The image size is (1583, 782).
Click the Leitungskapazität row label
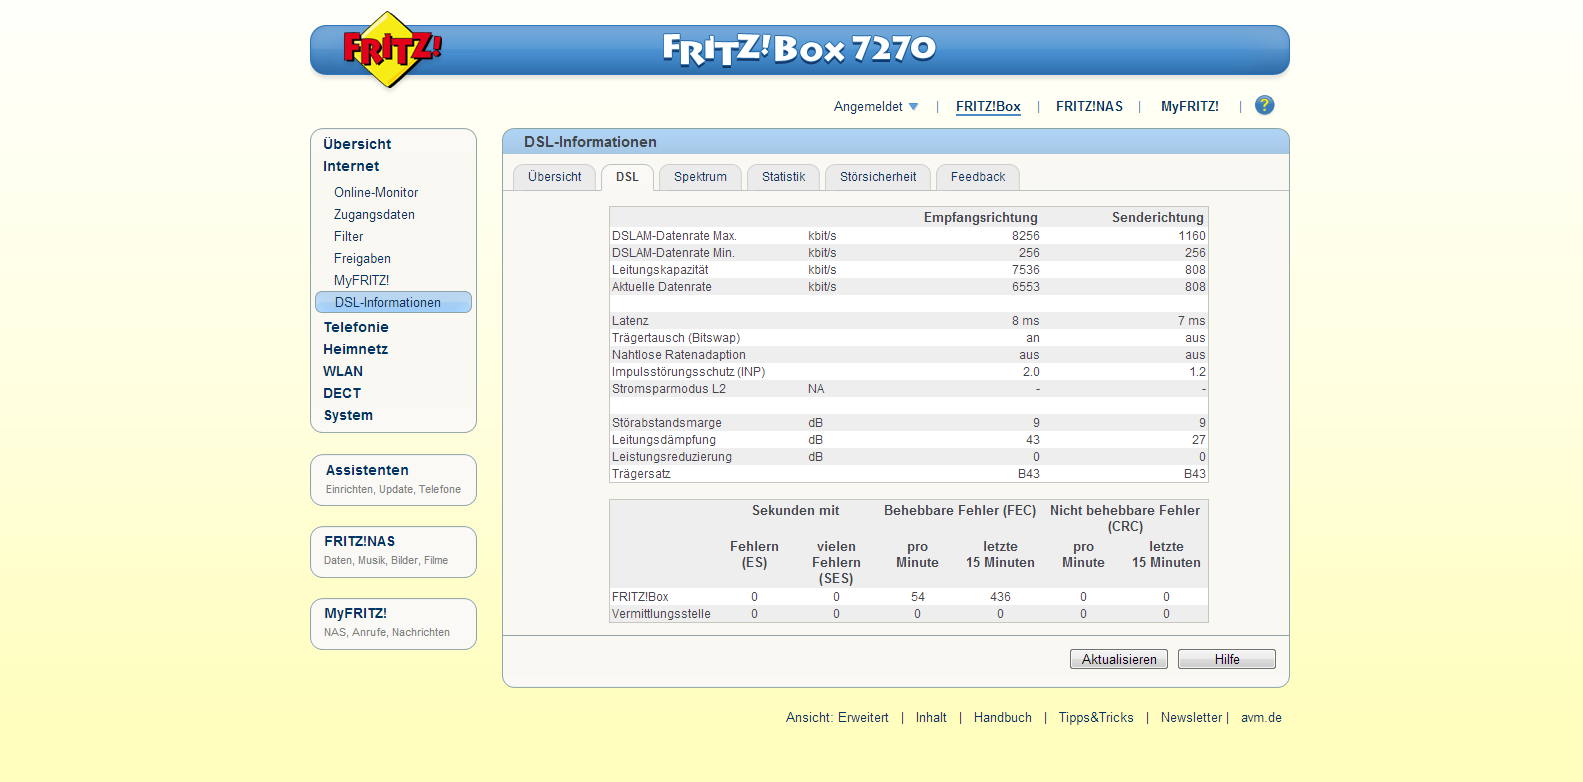[660, 270]
